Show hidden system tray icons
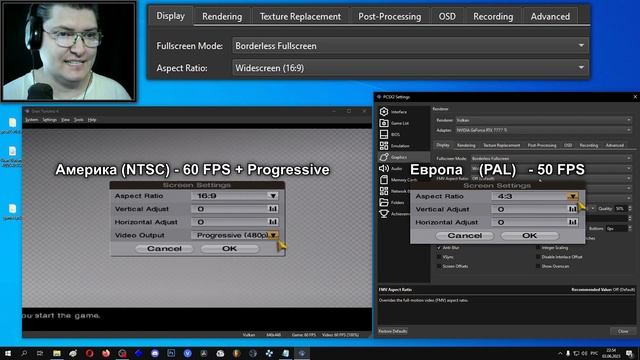Viewport: 640px width, 360px height. tap(560, 353)
